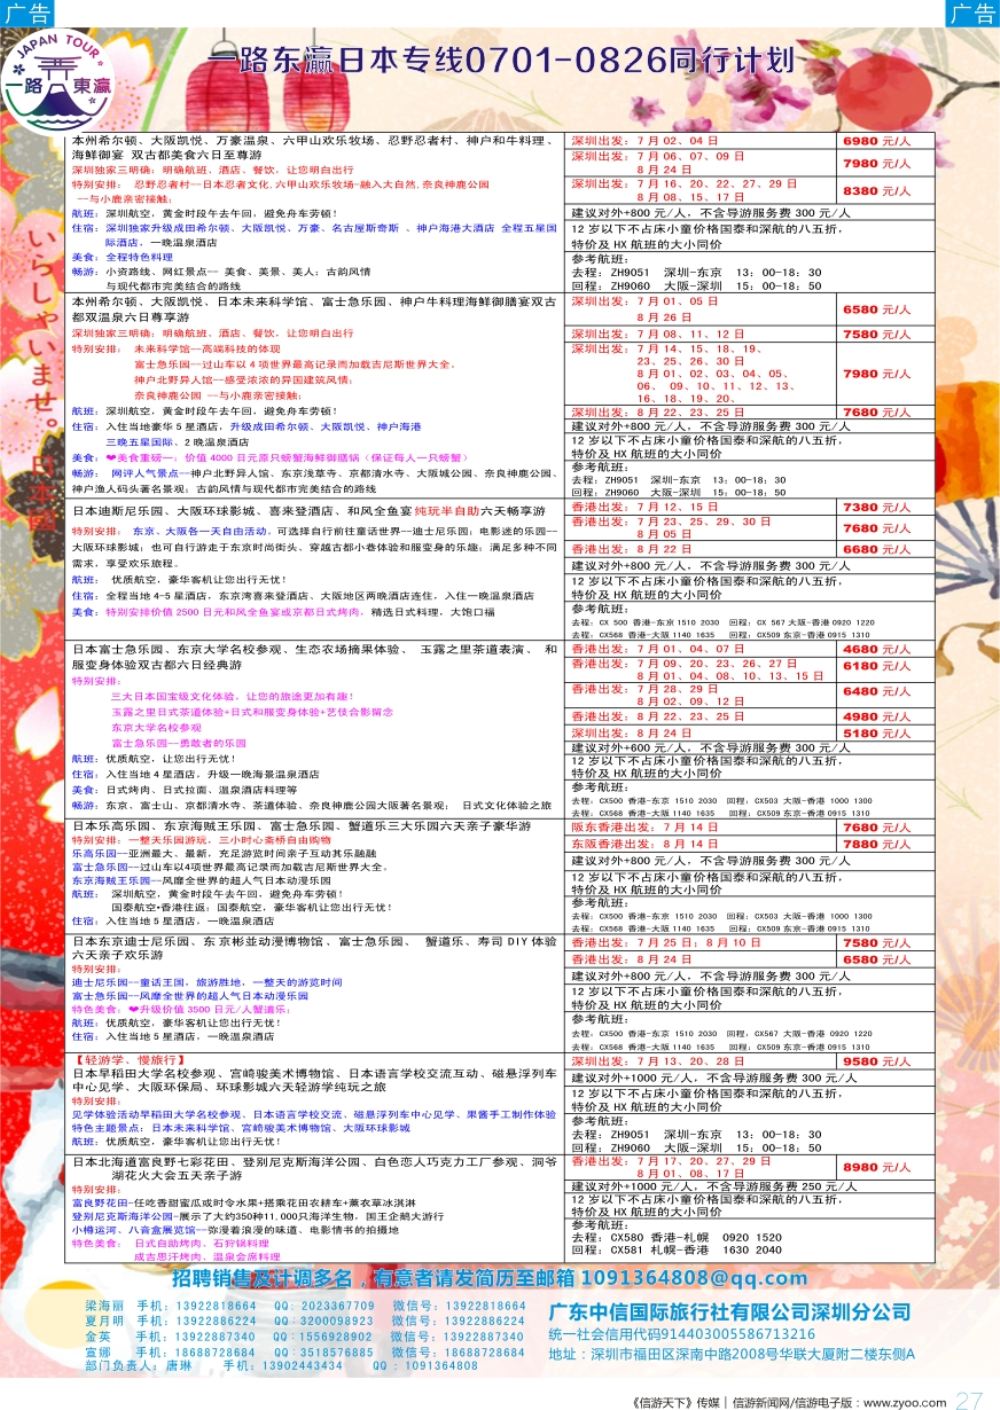Click the page number 27
The height and width of the screenshot is (1410, 1000).
pyautogui.click(x=969, y=1401)
